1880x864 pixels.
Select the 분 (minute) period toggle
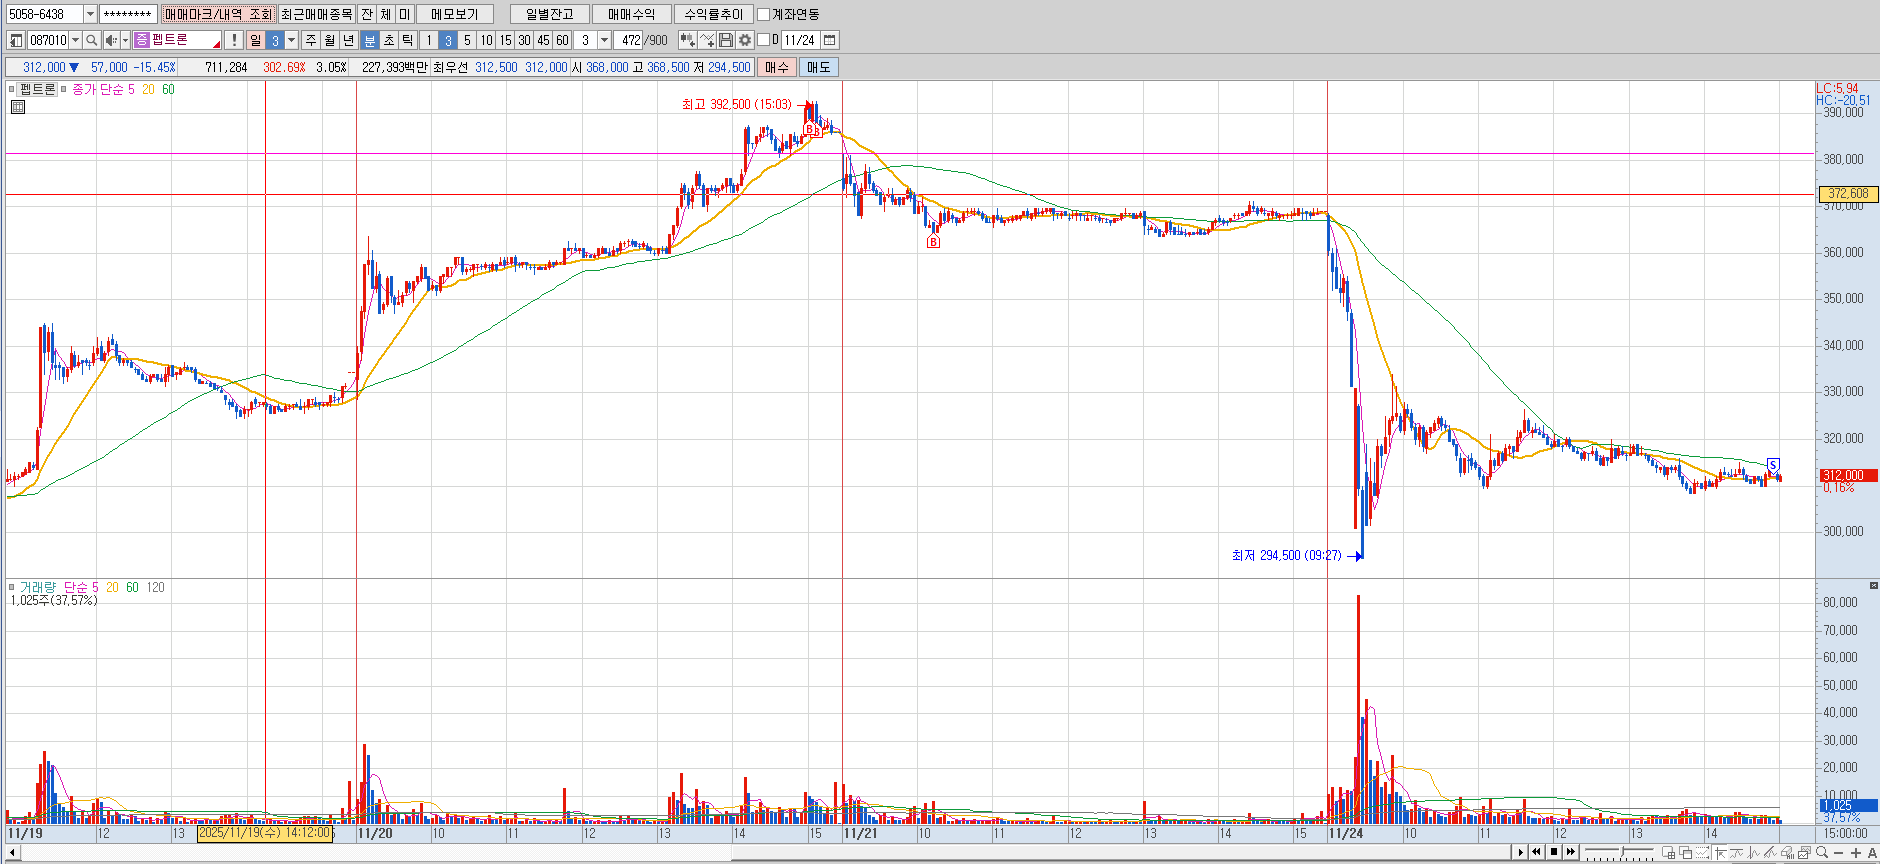coord(369,40)
